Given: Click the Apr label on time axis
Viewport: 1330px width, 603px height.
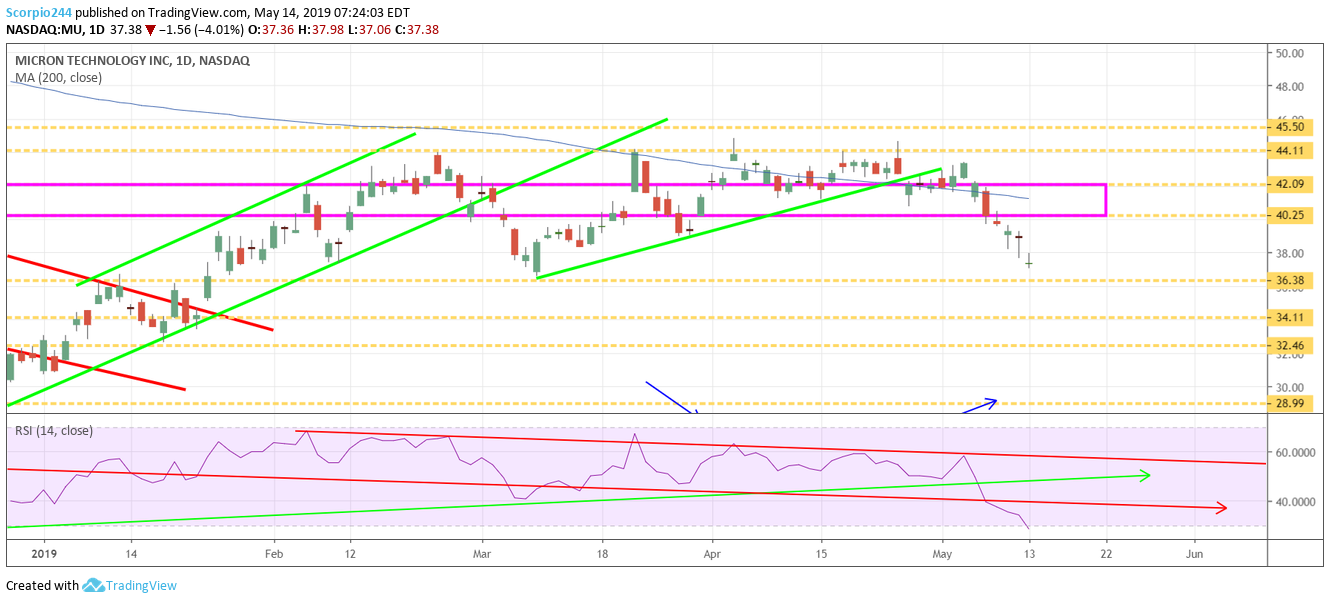Looking at the screenshot, I should click(712, 552).
